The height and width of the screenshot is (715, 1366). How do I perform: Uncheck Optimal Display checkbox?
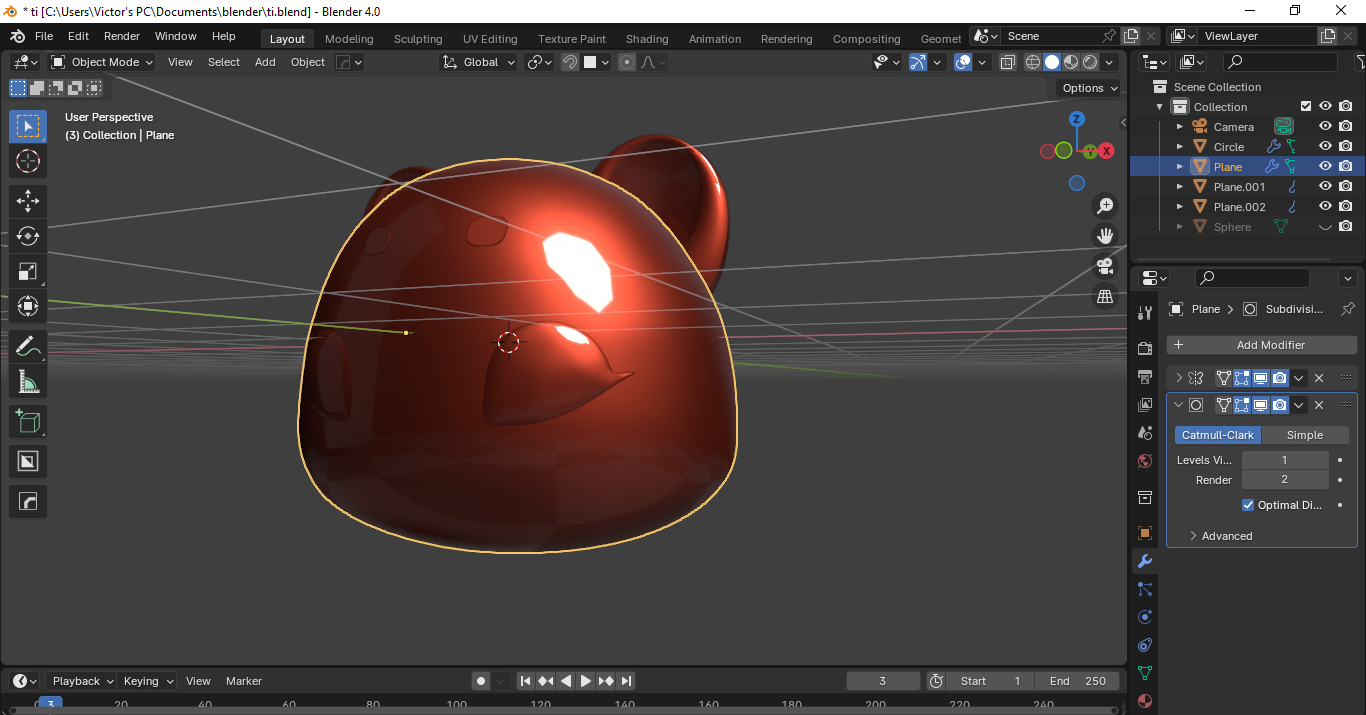1248,505
